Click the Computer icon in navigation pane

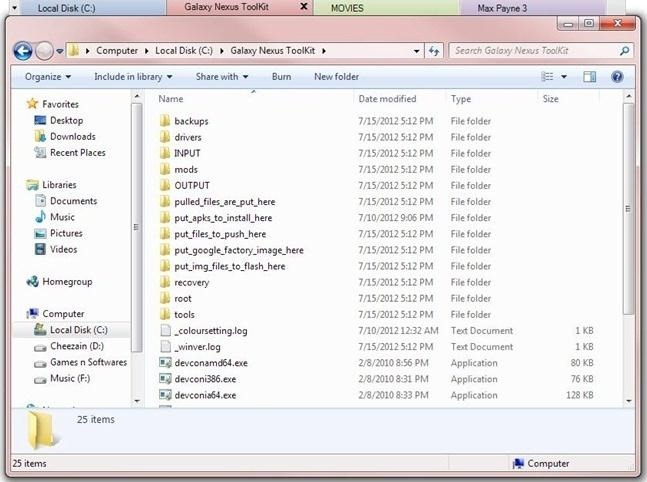coord(32,314)
